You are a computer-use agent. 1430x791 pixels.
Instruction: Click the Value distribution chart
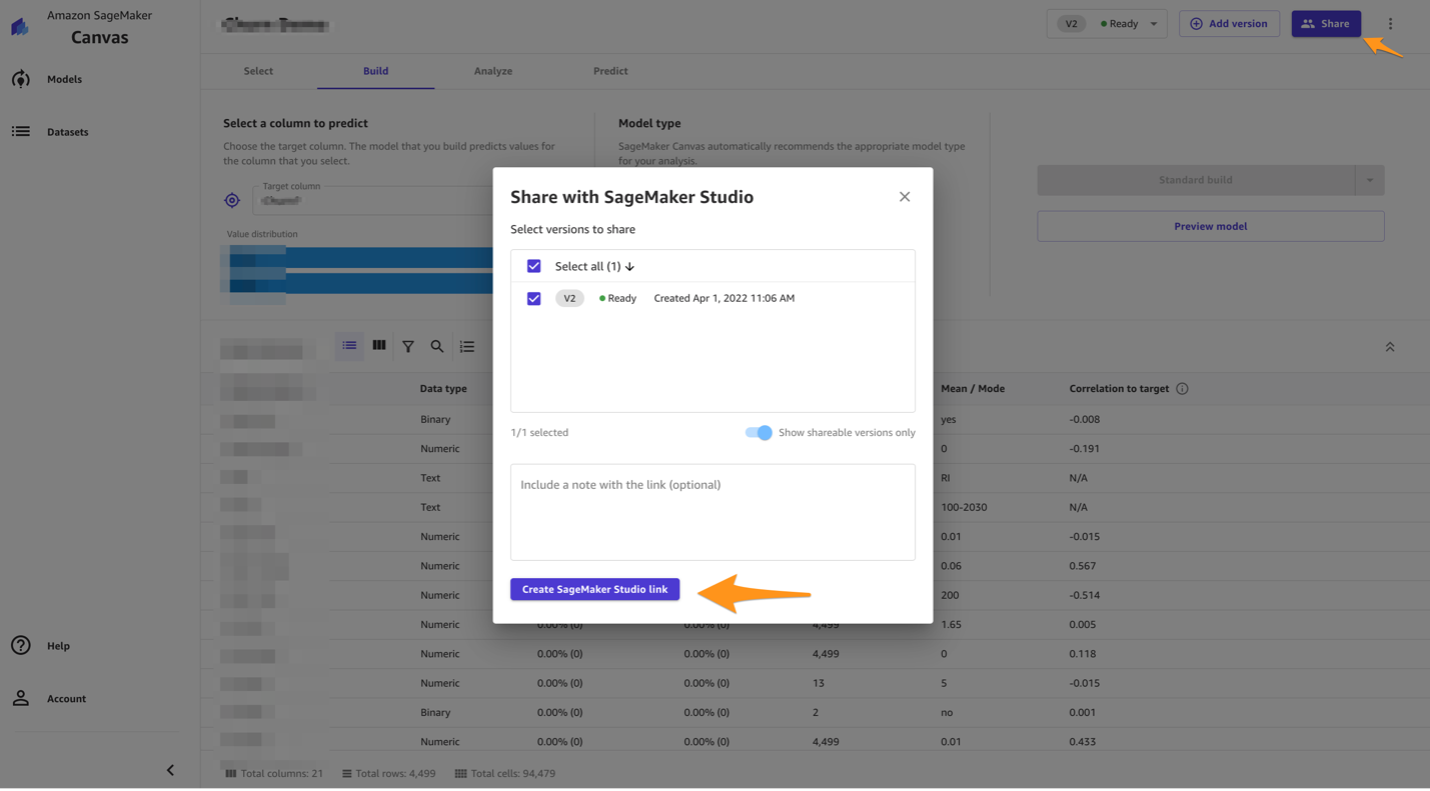pos(358,271)
